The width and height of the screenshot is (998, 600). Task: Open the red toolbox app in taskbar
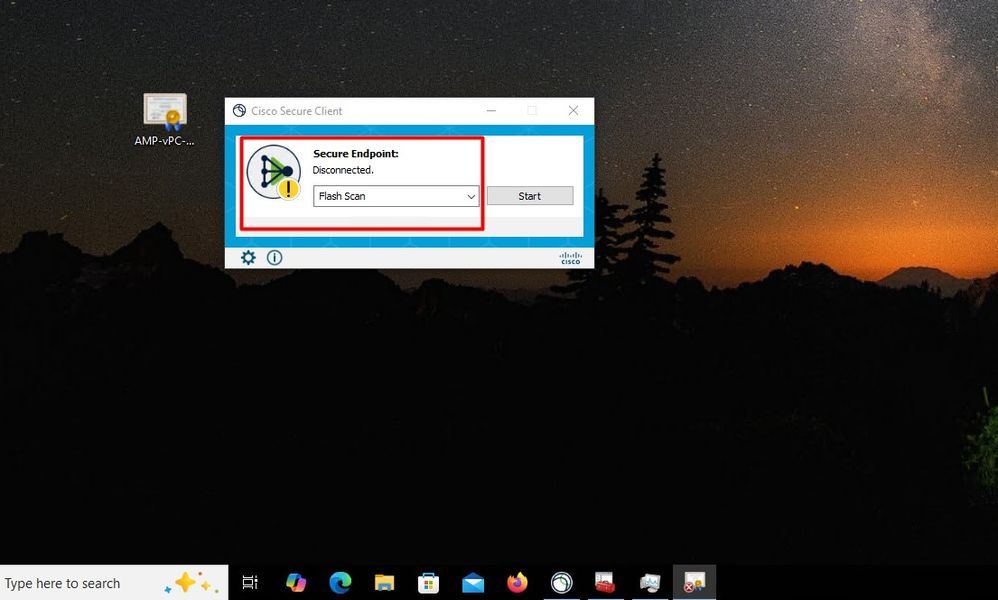[605, 582]
